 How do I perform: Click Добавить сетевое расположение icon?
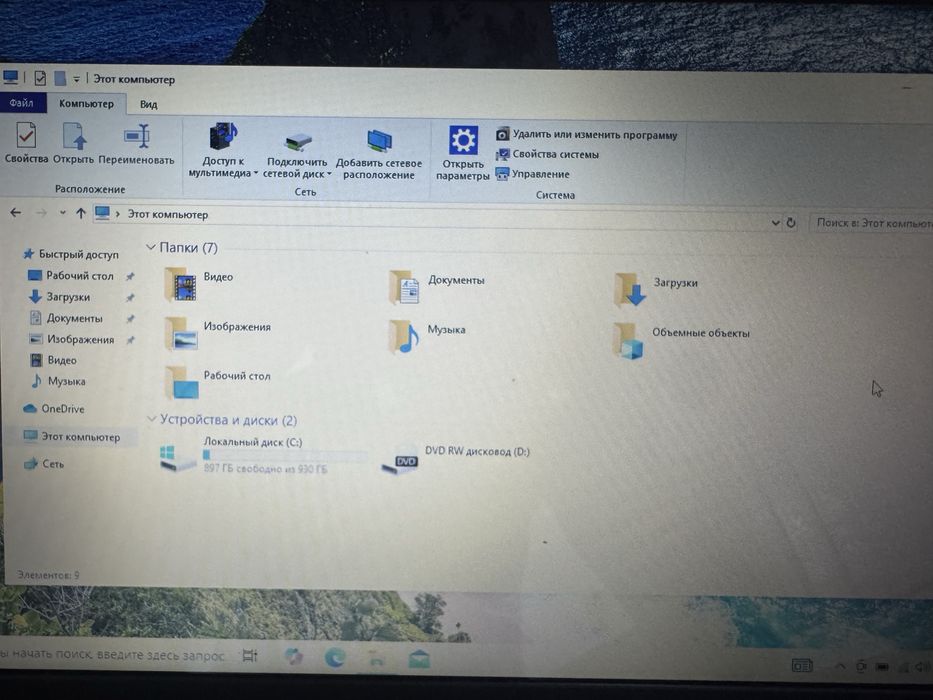click(x=379, y=142)
